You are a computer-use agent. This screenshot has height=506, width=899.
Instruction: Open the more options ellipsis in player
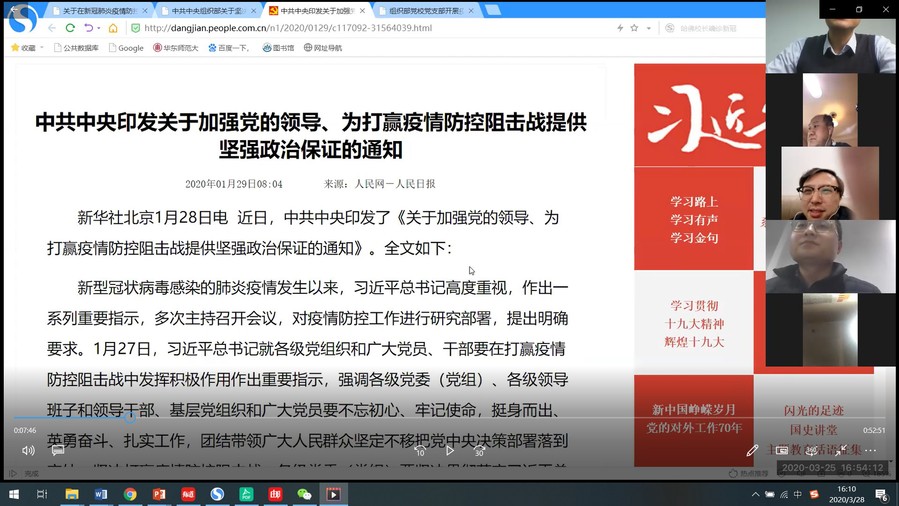pyautogui.click(x=871, y=451)
